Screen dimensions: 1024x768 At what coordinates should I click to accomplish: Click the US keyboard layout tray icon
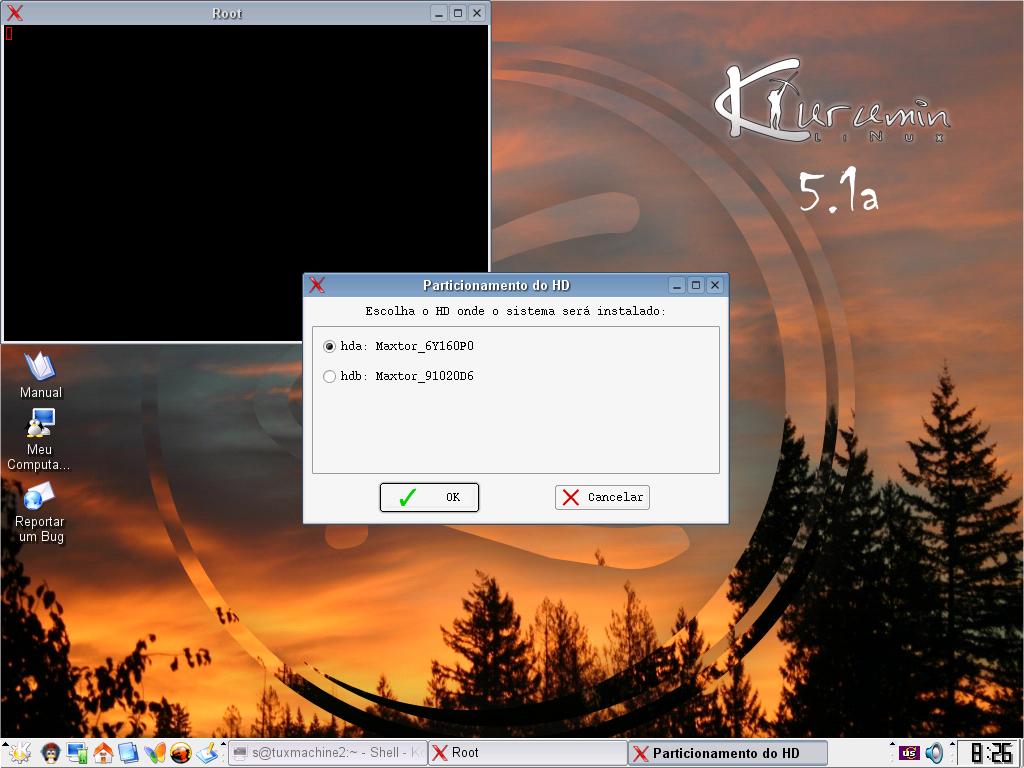[909, 753]
